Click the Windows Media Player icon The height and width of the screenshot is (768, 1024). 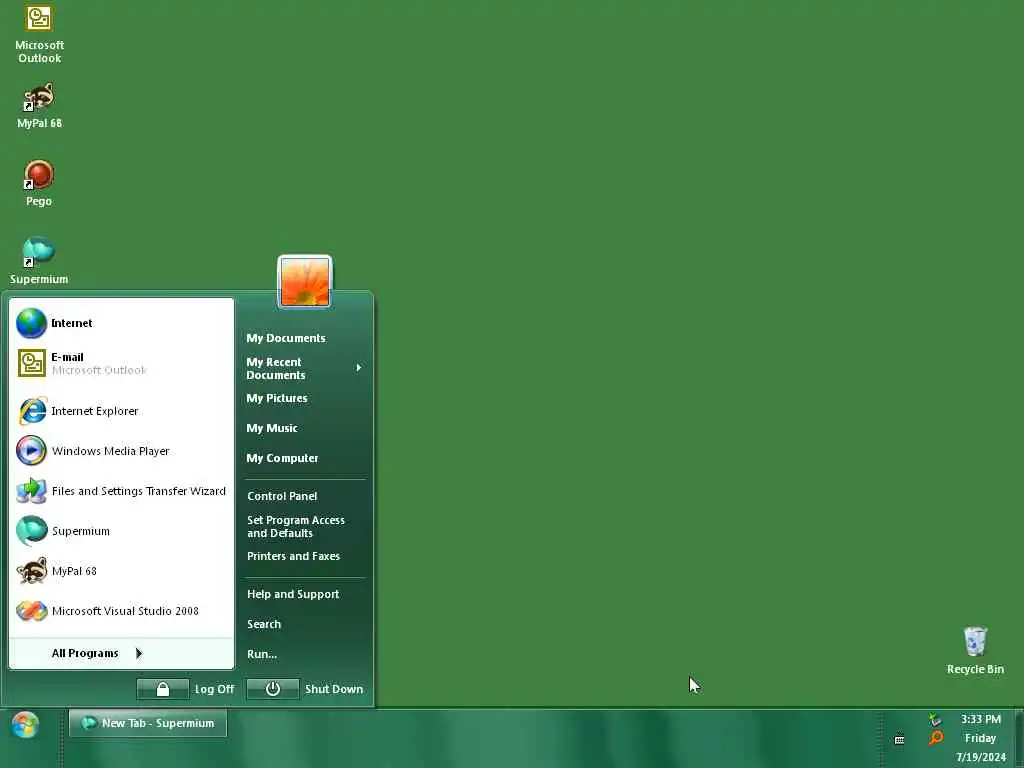(31, 451)
